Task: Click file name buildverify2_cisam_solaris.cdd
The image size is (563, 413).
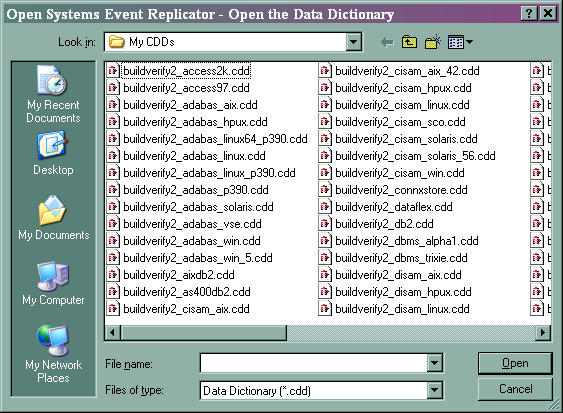Action: pos(406,139)
